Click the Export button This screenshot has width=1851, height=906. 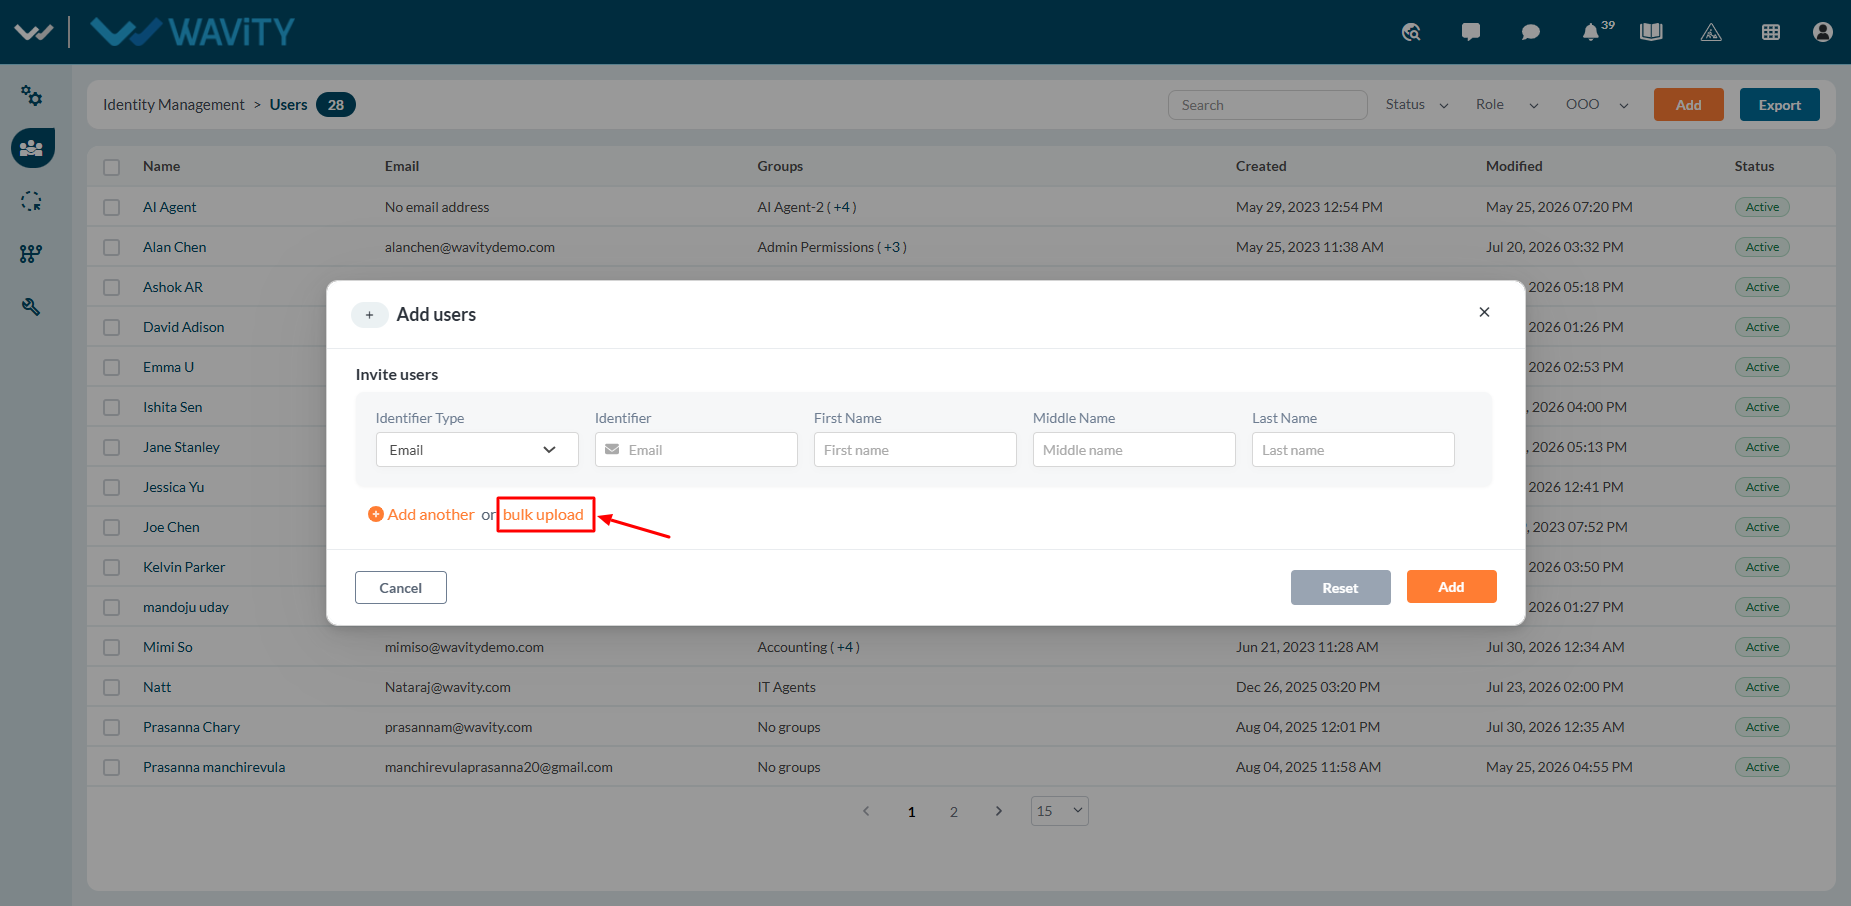pos(1780,105)
